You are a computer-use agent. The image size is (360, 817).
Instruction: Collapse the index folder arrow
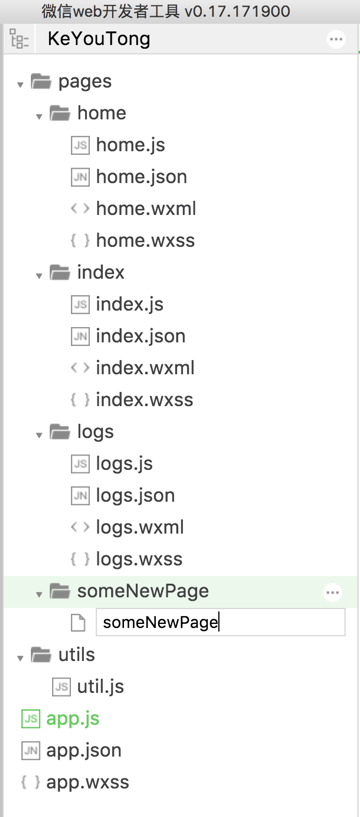(39, 276)
